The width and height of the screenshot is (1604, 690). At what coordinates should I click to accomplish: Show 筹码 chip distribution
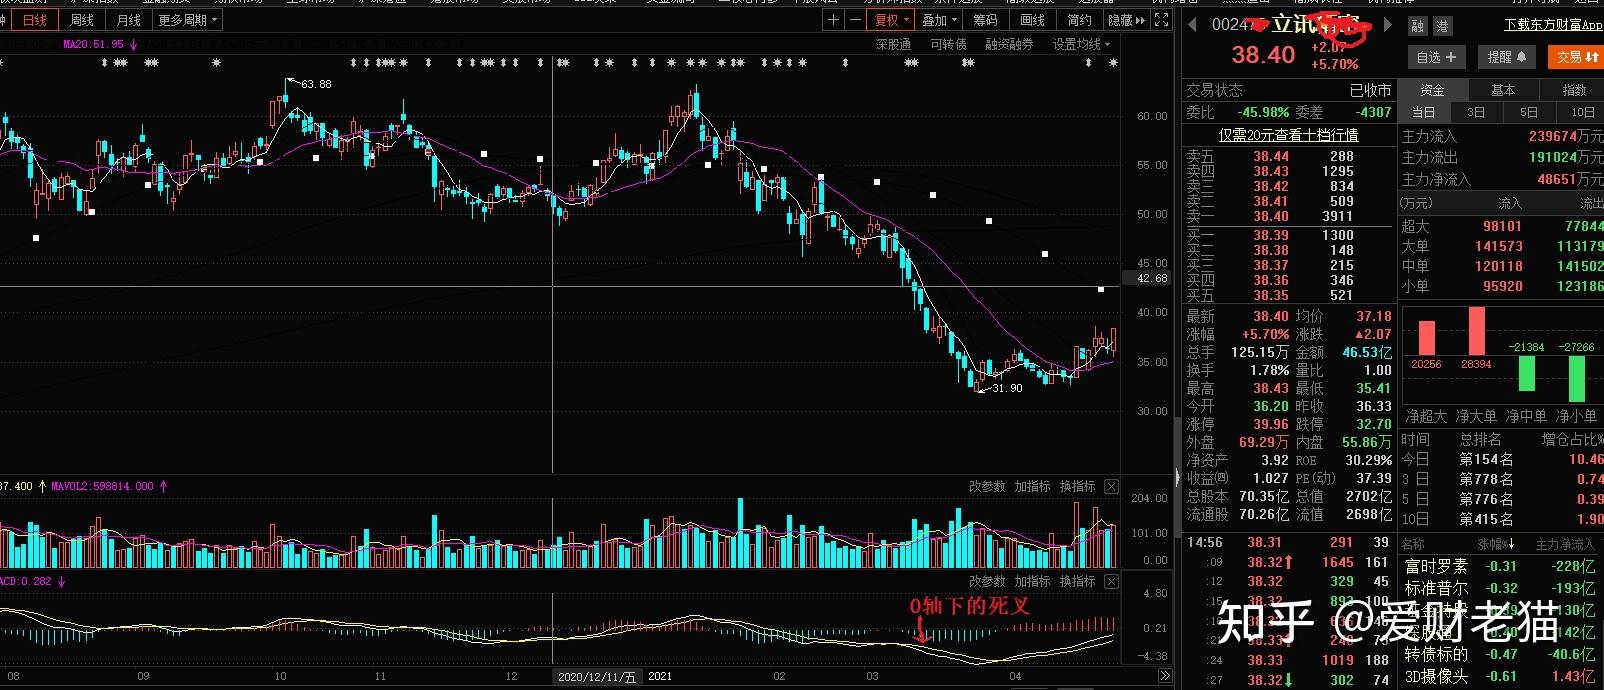coord(985,20)
